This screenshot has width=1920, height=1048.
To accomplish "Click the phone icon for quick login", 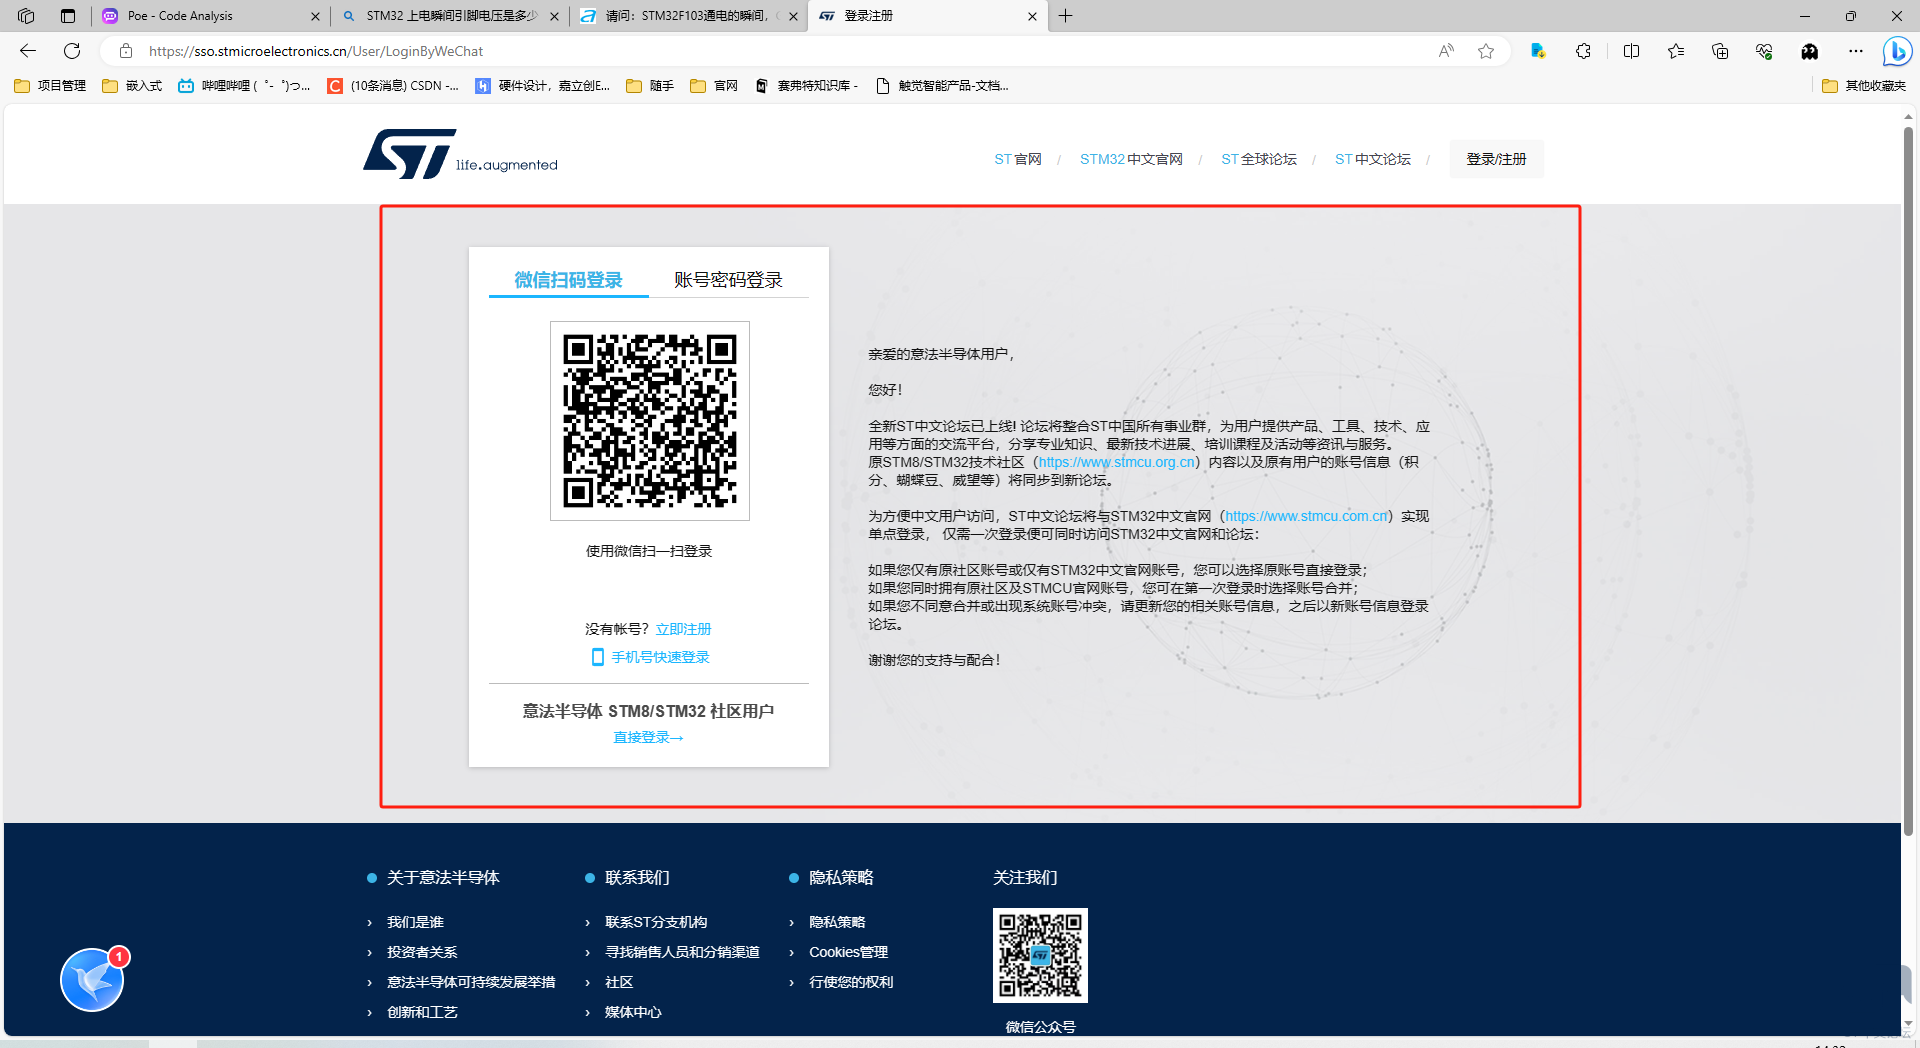I will pyautogui.click(x=598, y=657).
